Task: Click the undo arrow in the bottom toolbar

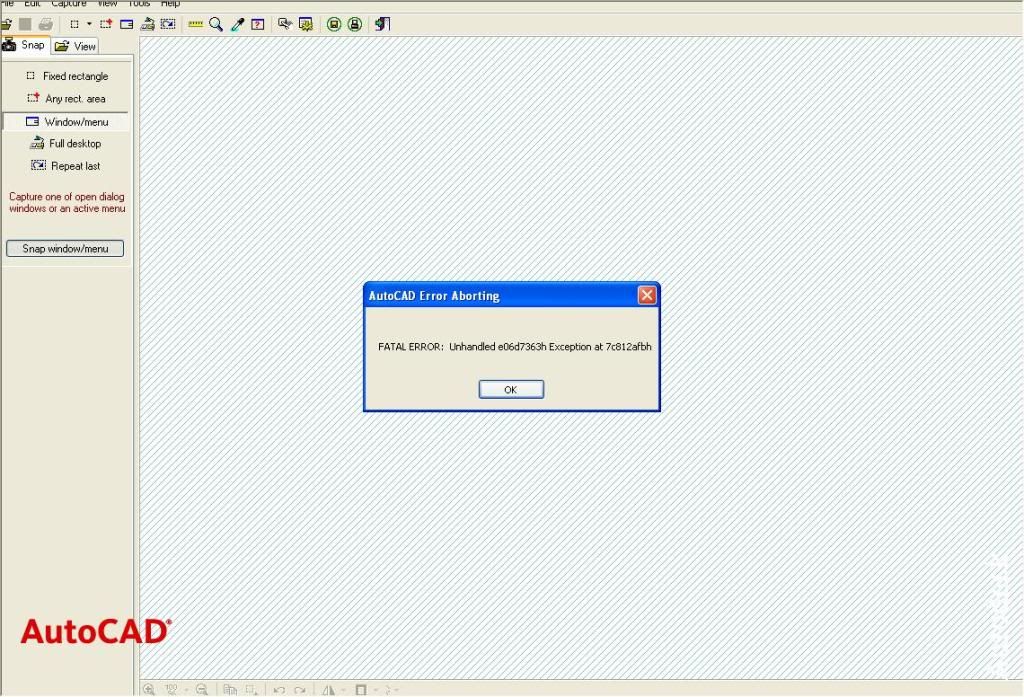Action: (279, 690)
